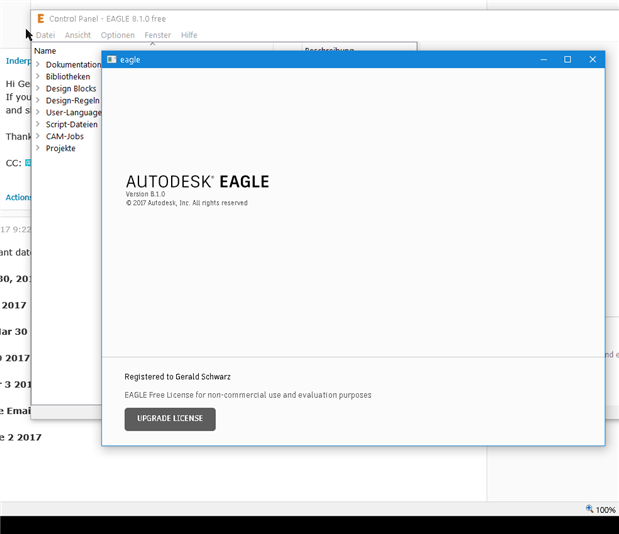Screen dimensions: 619x534
Task: Click the small icon beside CC:
Action: click(x=28, y=162)
